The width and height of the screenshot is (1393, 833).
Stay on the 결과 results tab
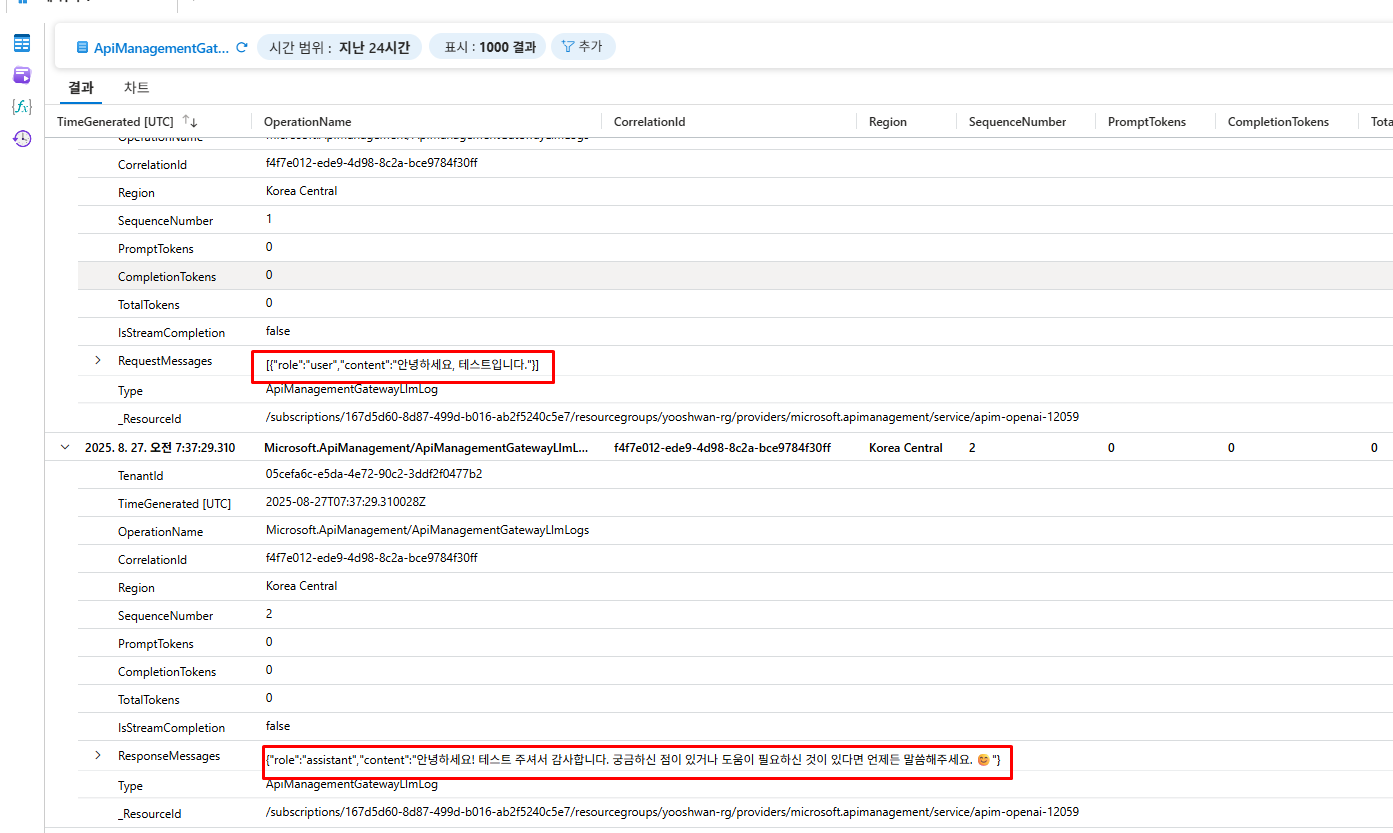(x=80, y=87)
